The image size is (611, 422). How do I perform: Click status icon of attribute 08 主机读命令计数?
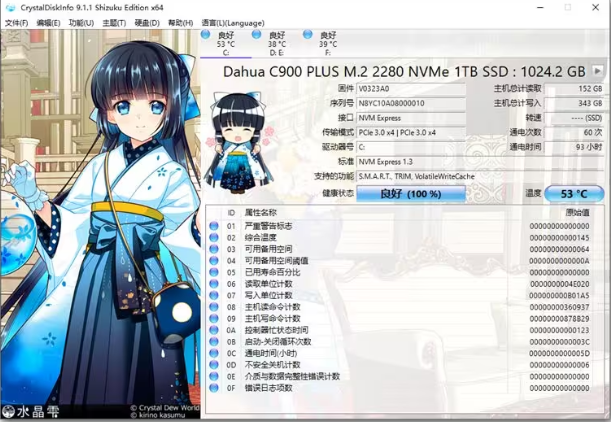(214, 307)
